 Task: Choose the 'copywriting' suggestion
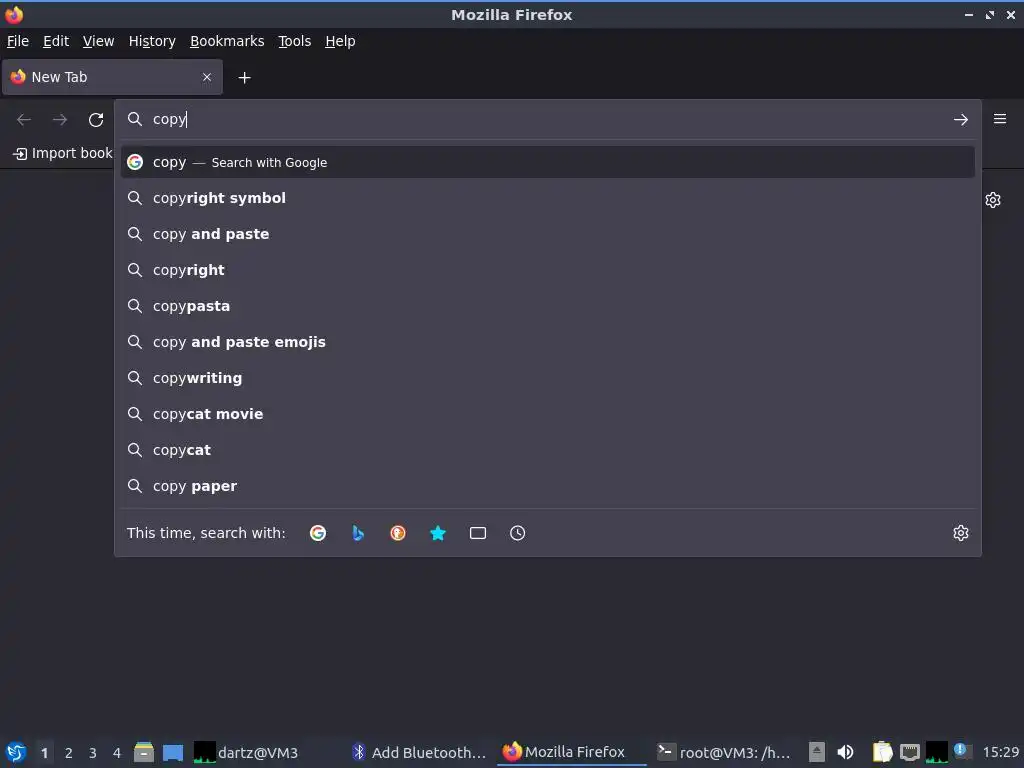(547, 377)
